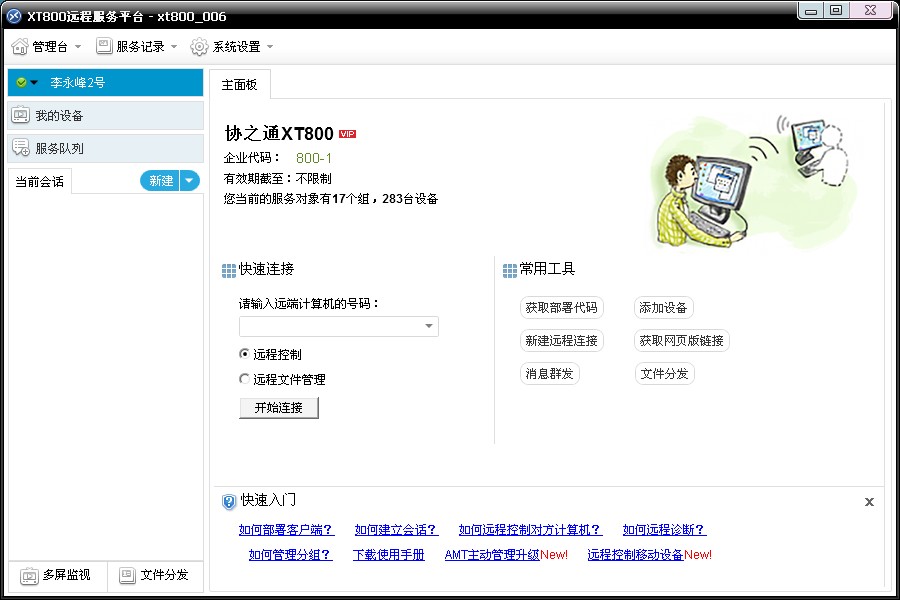Select the 当前会话 tab
Viewport: 900px width, 600px height.
[40, 182]
